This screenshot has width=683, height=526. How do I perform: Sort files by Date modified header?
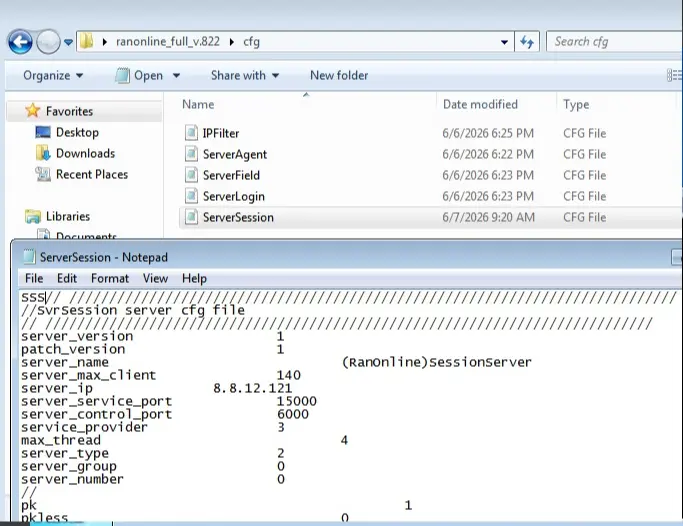coord(480,105)
